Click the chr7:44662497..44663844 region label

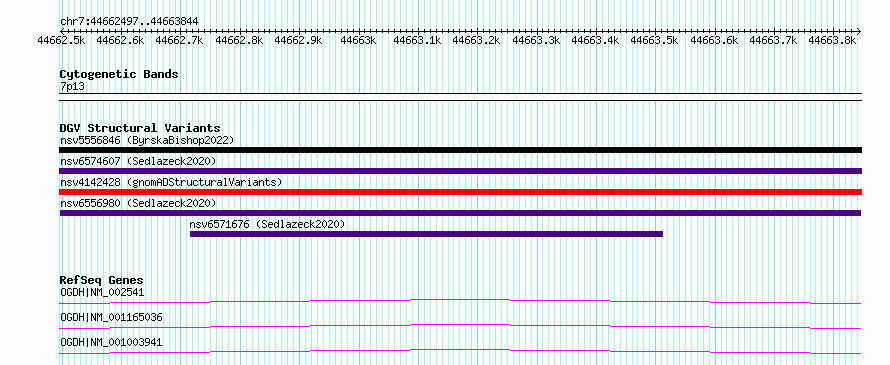click(x=129, y=21)
